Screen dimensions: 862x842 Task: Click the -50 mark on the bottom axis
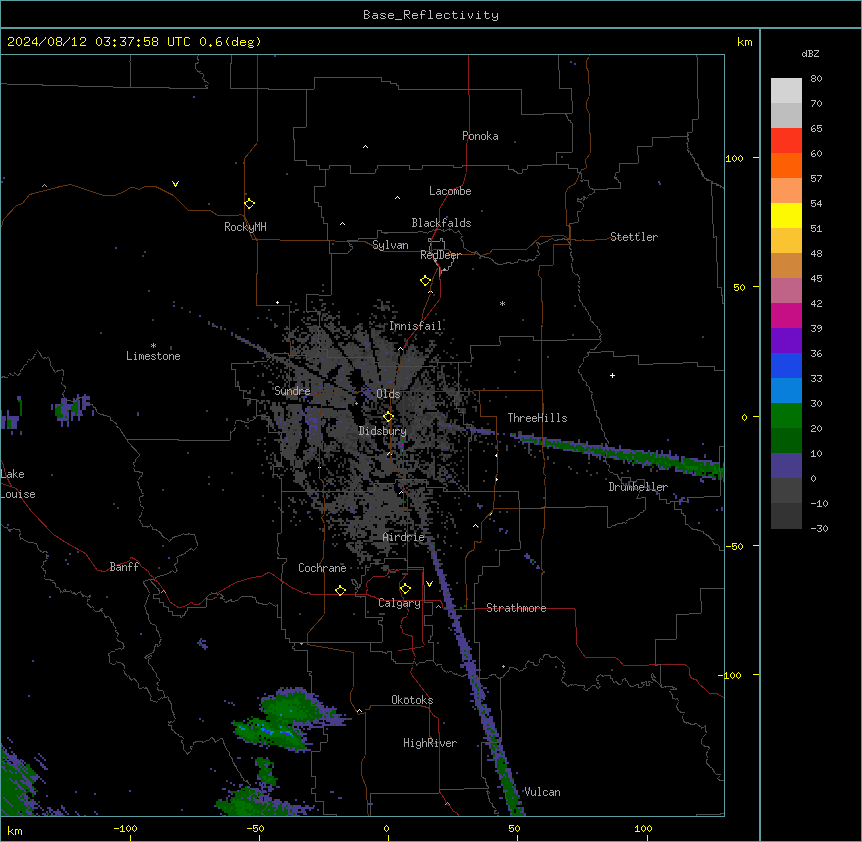tap(255, 829)
